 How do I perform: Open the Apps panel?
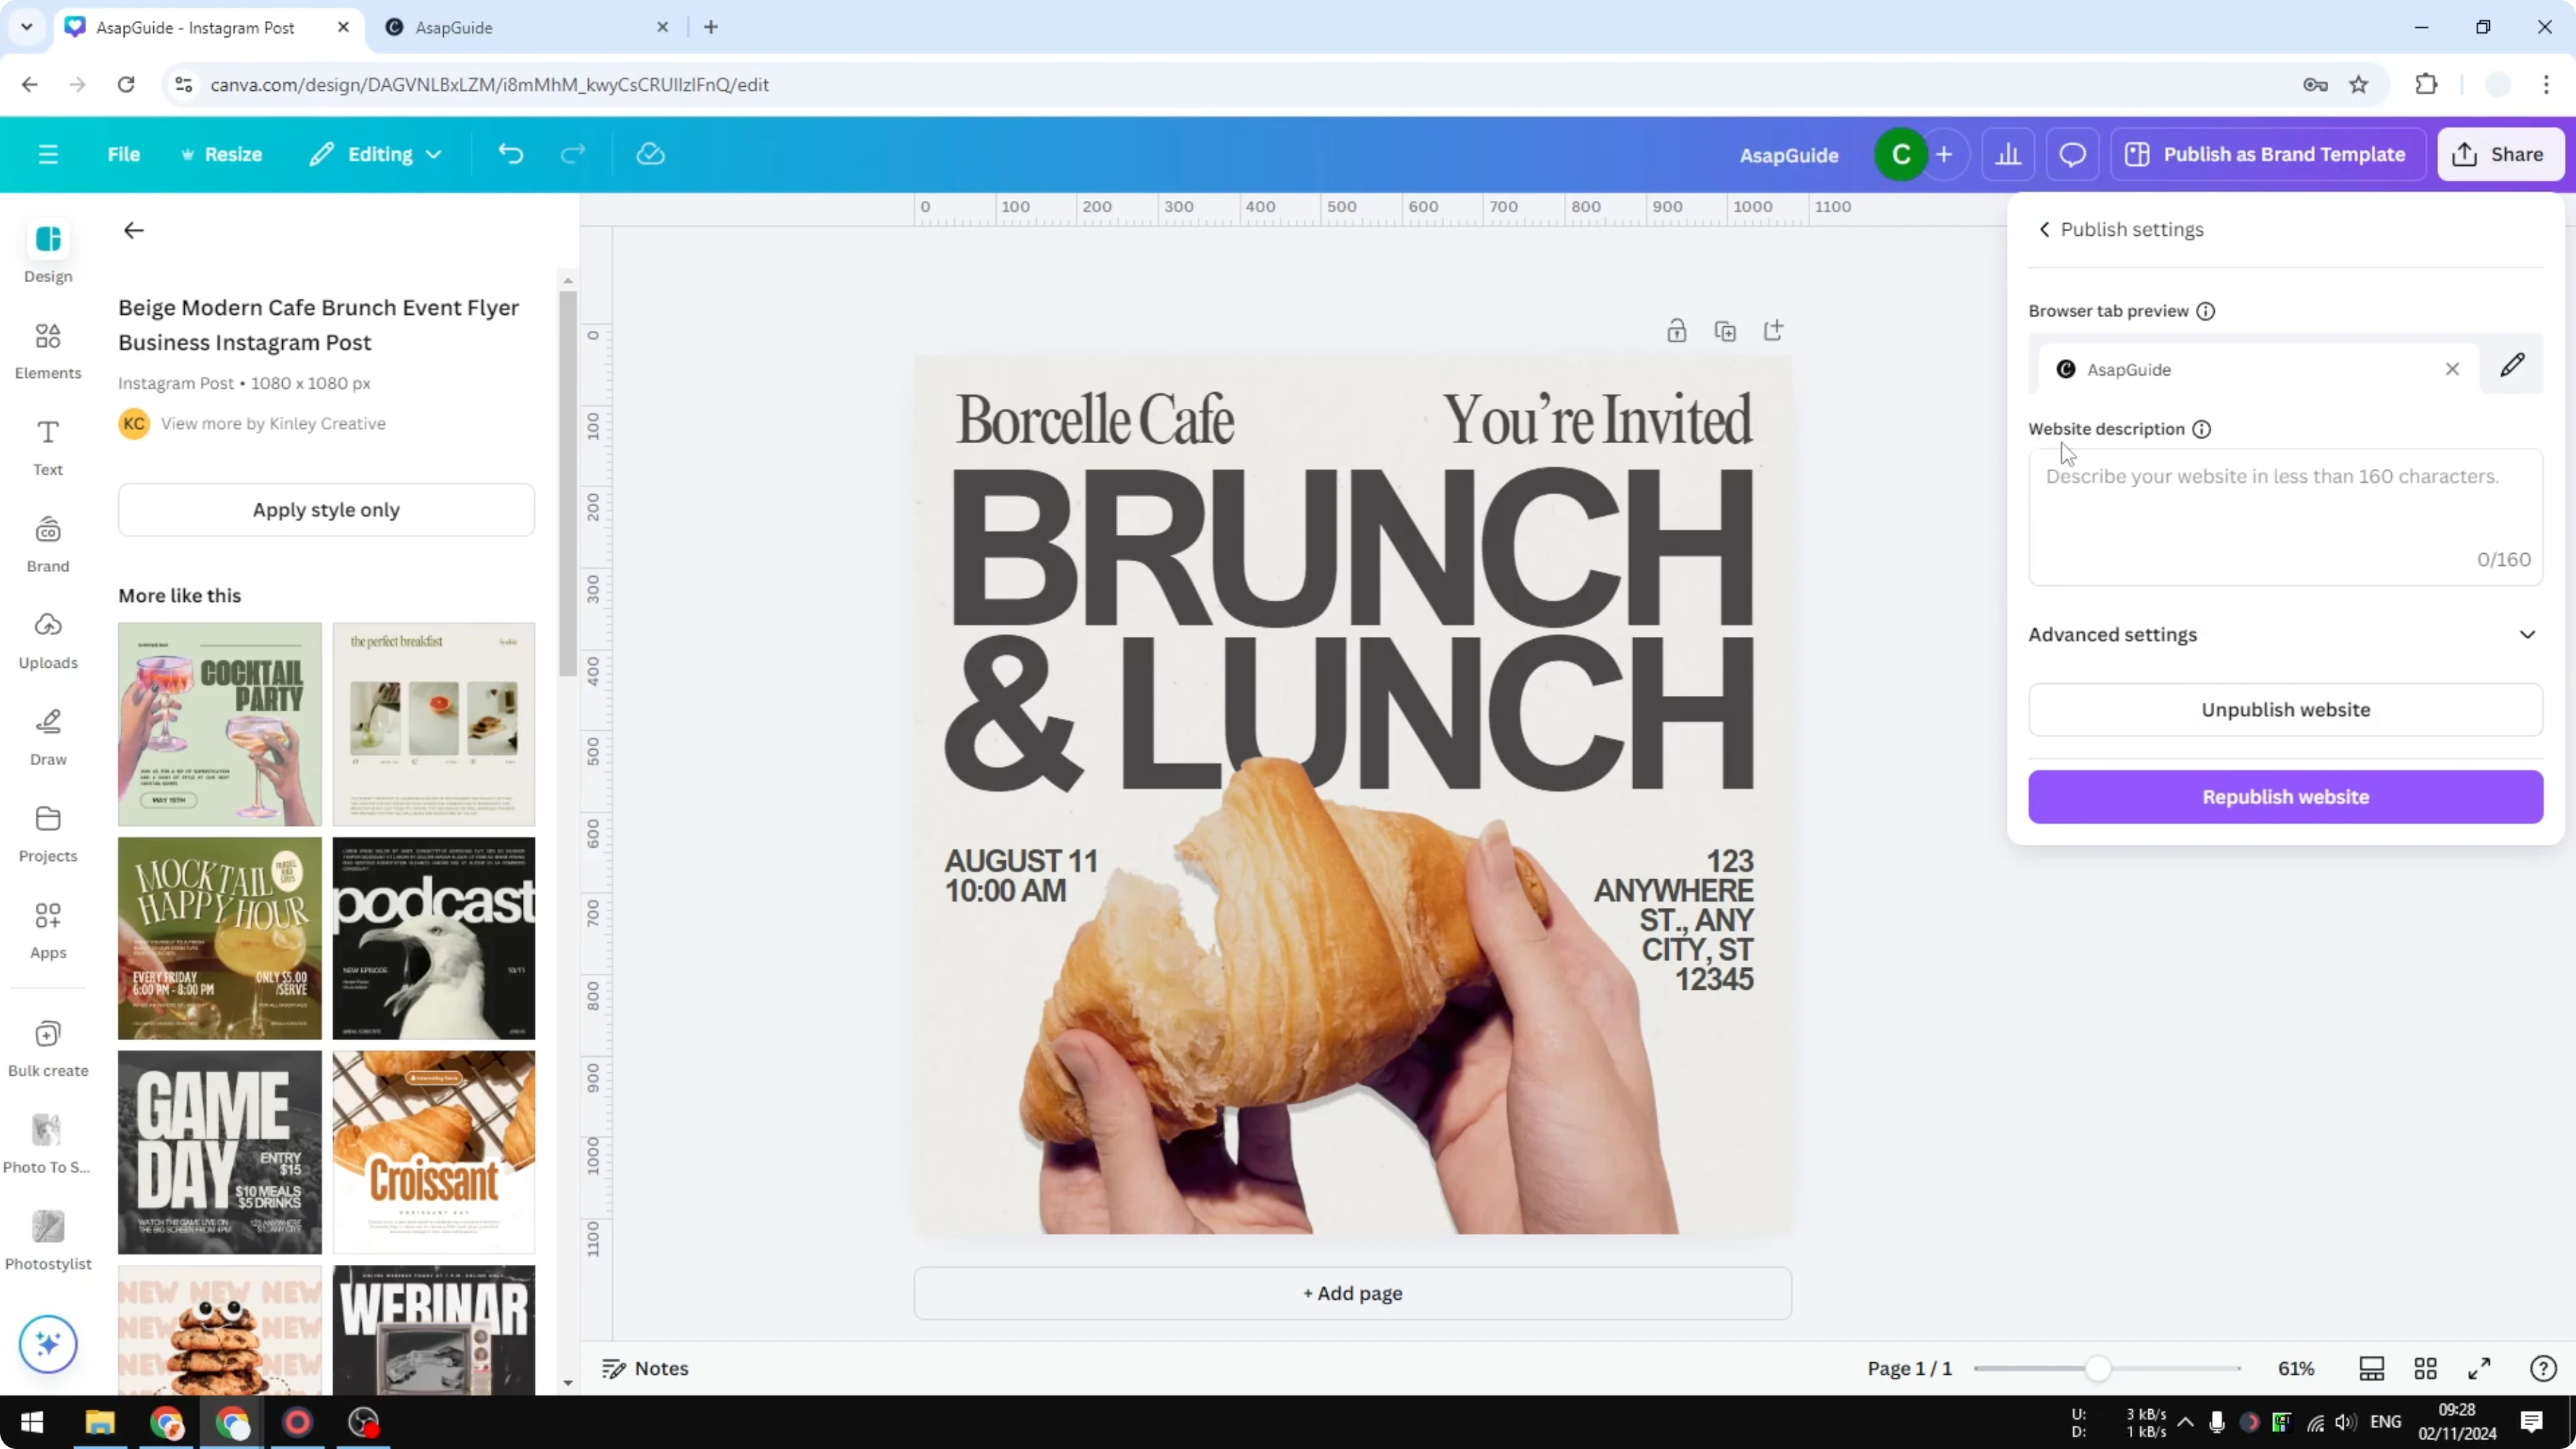pos(47,928)
